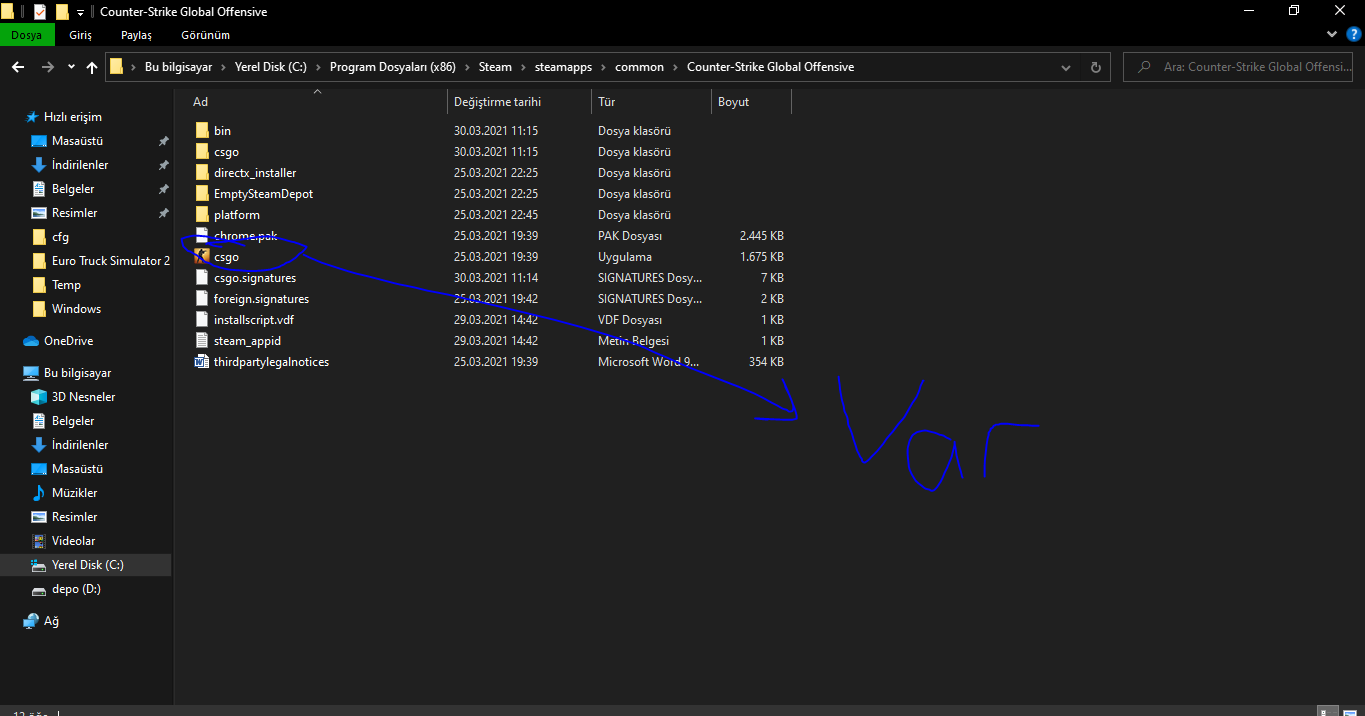Open pinned İndirilenler under Hızlı erişim

pos(80,165)
